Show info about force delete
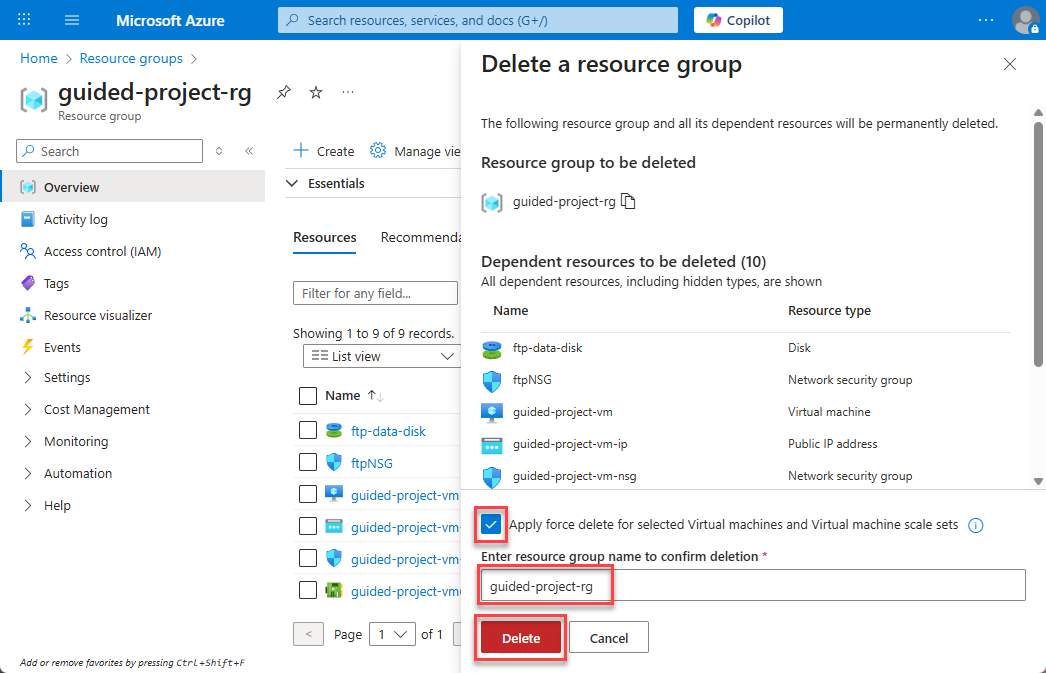 pyautogui.click(x=975, y=526)
